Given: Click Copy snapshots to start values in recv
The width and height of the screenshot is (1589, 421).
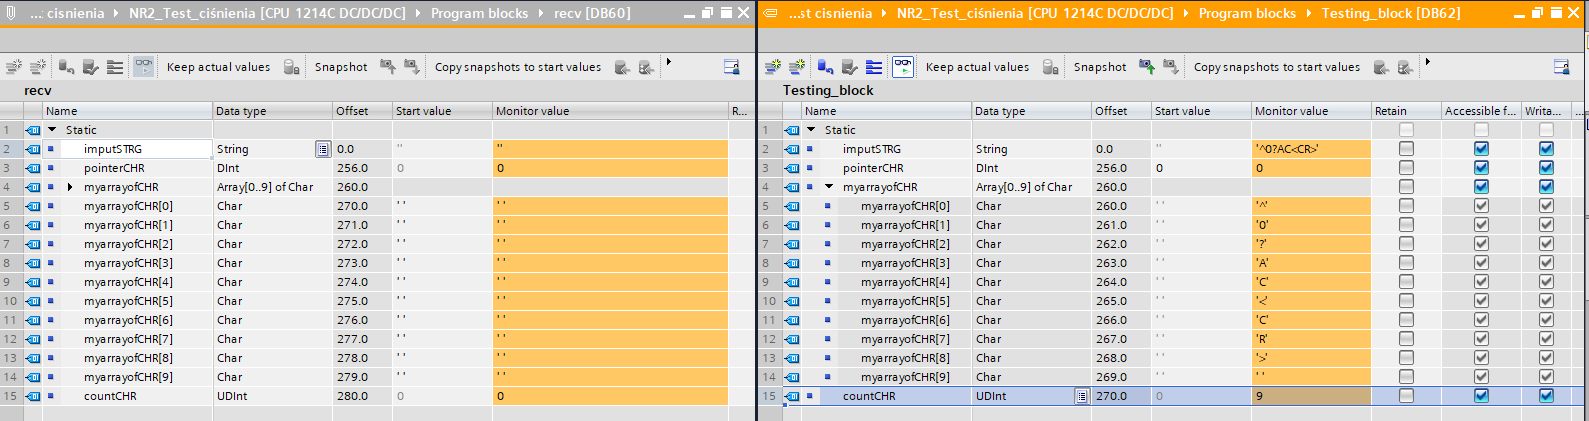Looking at the screenshot, I should [x=518, y=67].
